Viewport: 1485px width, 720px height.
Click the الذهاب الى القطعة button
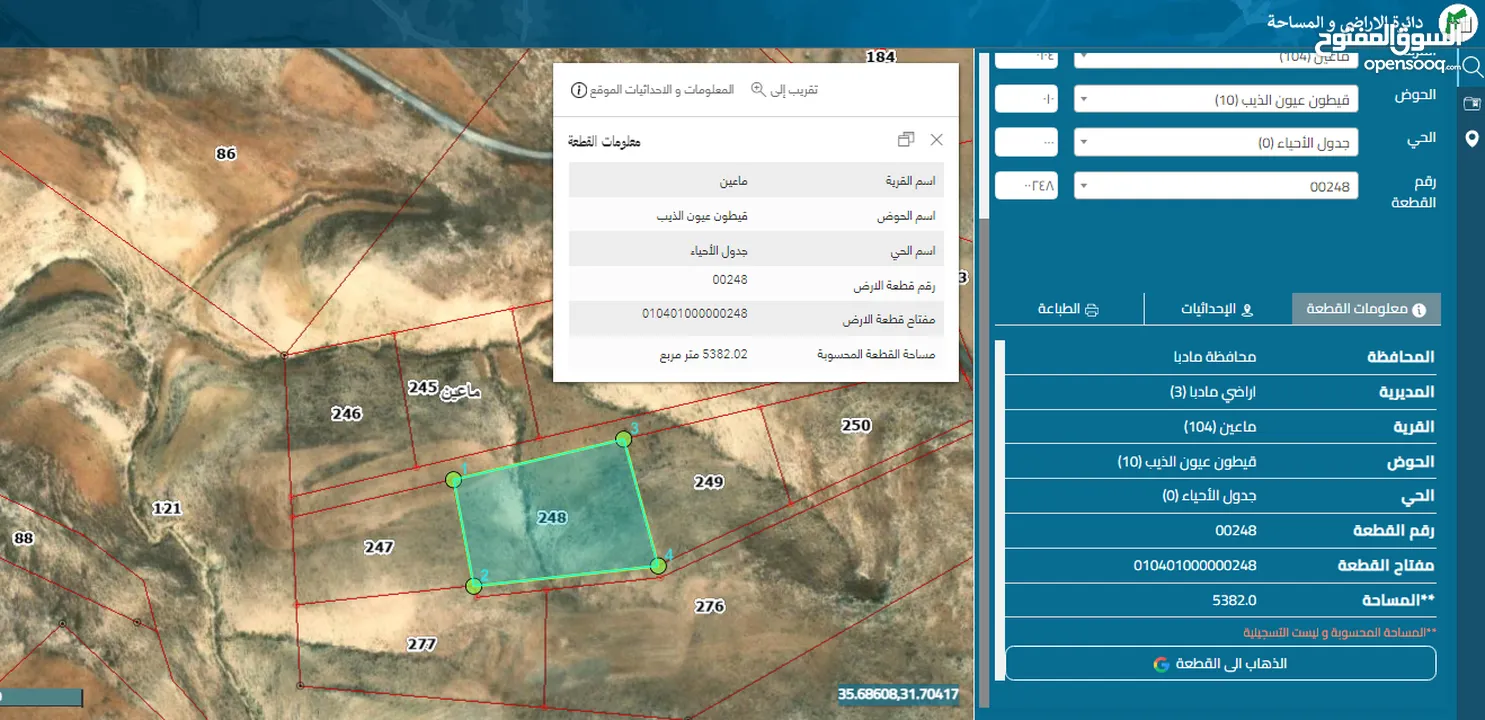pyautogui.click(x=1220, y=664)
